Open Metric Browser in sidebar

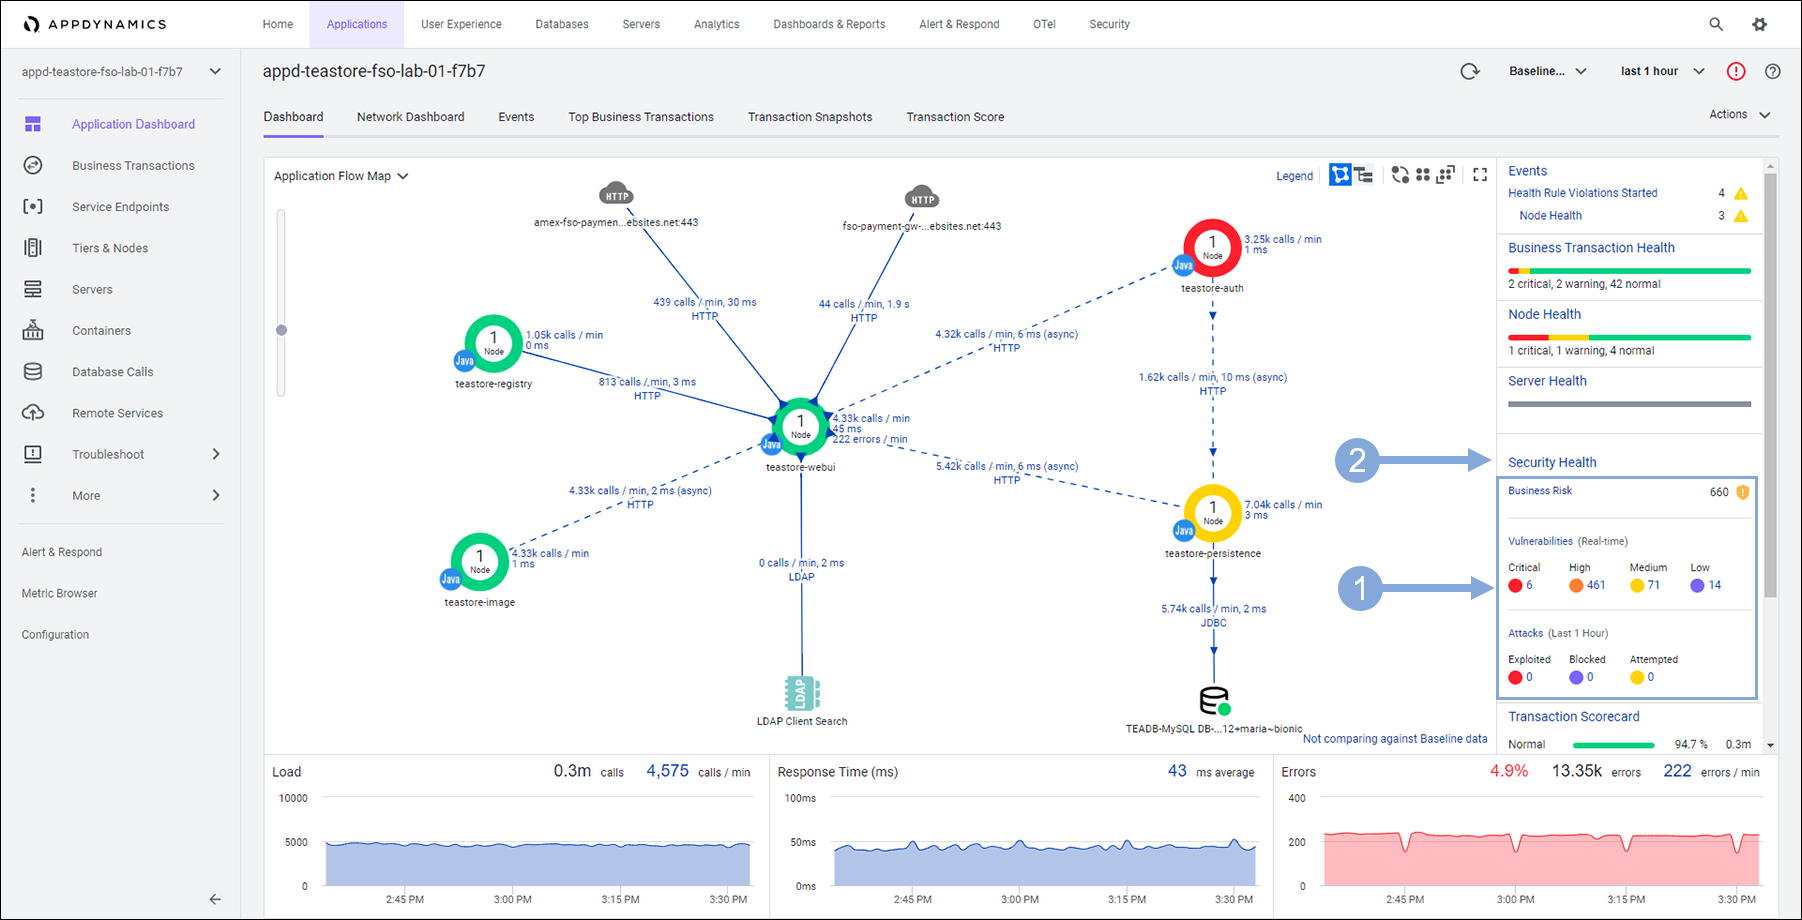(60, 593)
